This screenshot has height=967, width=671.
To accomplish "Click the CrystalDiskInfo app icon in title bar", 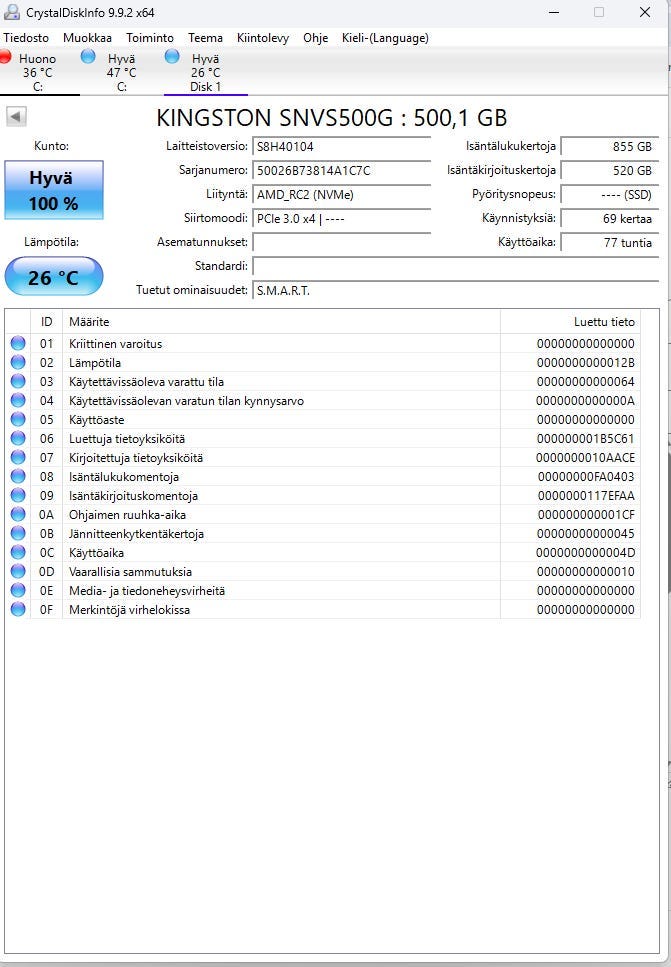I will click(x=11, y=12).
